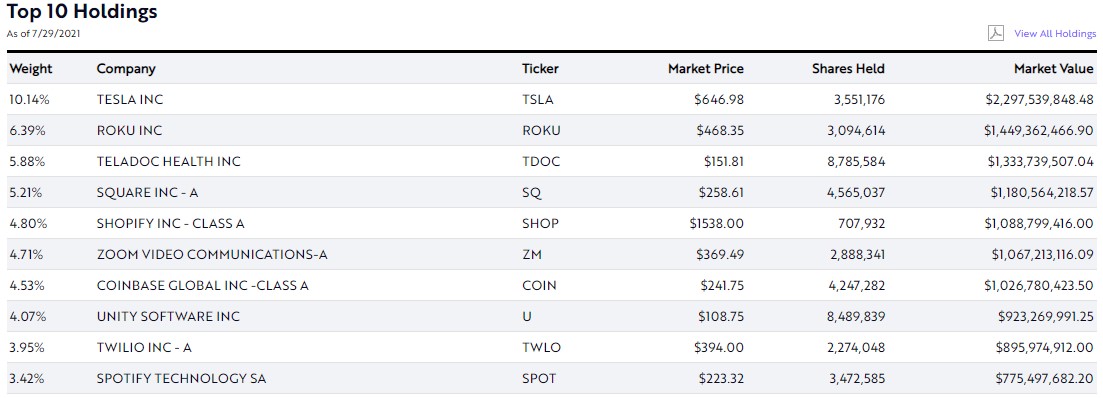Screen dimensions: 1103x399
Task: Click the Weight column header
Action: click(30, 69)
